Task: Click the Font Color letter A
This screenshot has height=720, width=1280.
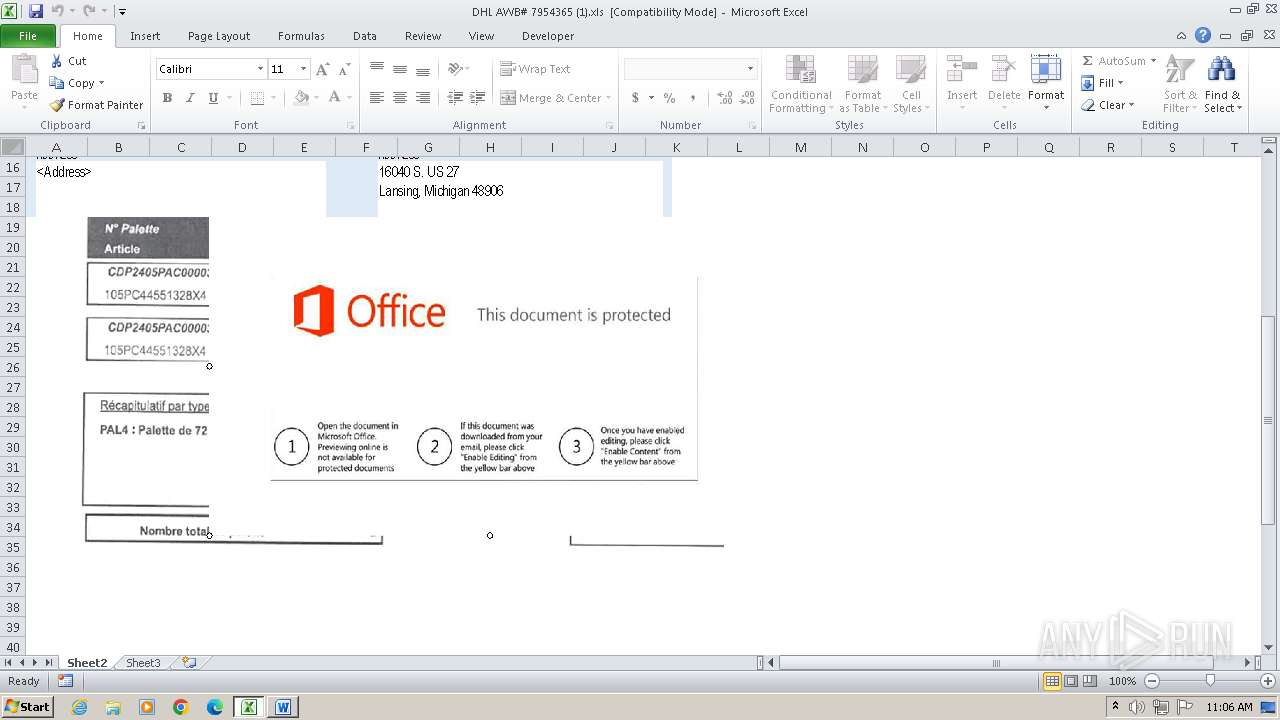Action: pos(334,98)
